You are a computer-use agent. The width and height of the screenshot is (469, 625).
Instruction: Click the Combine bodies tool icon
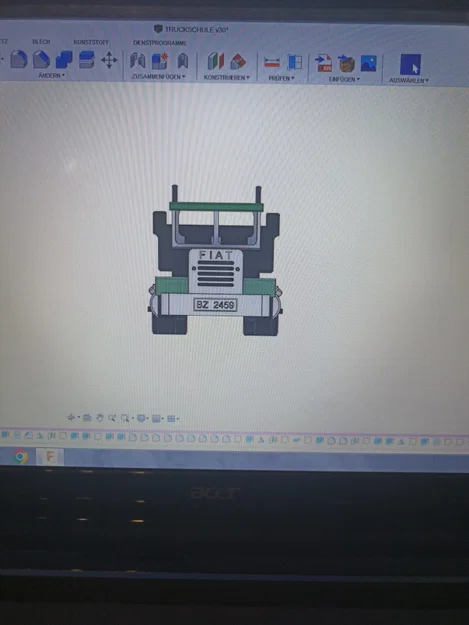pos(64,60)
